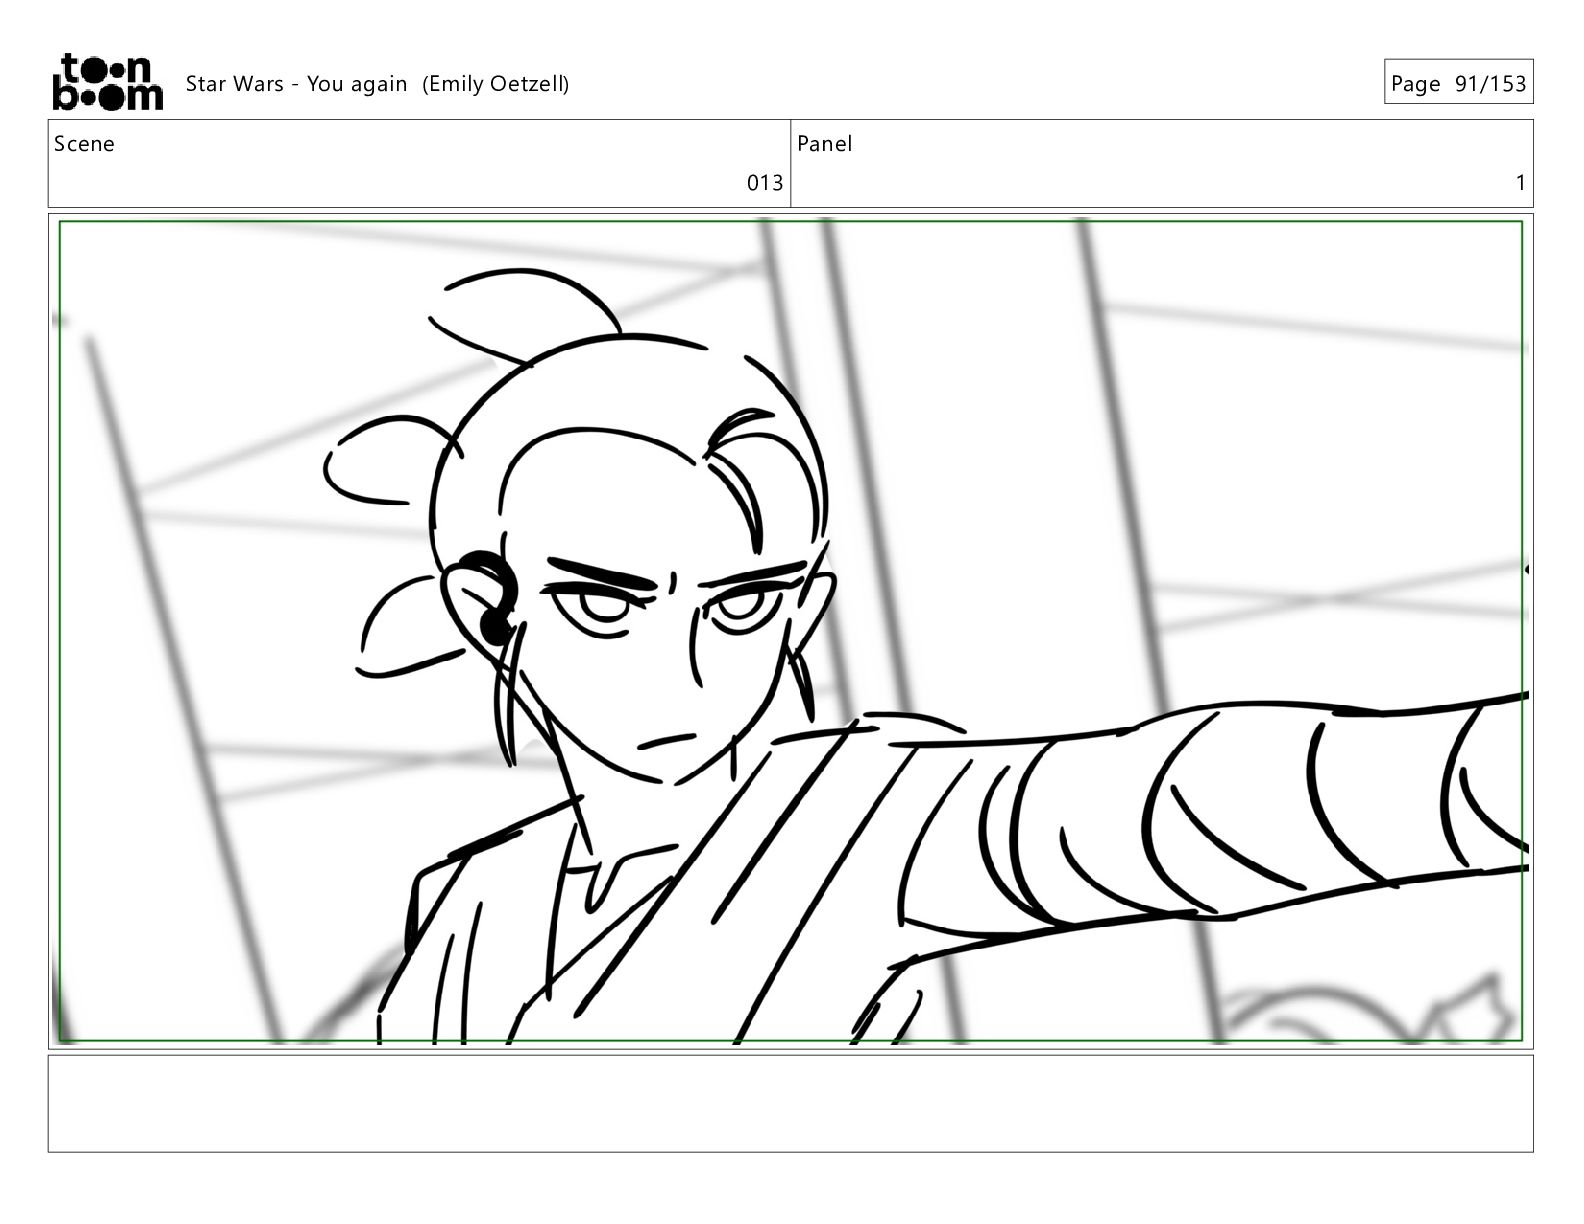Select the scene number '013'
1584x1224 pixels.
point(765,183)
